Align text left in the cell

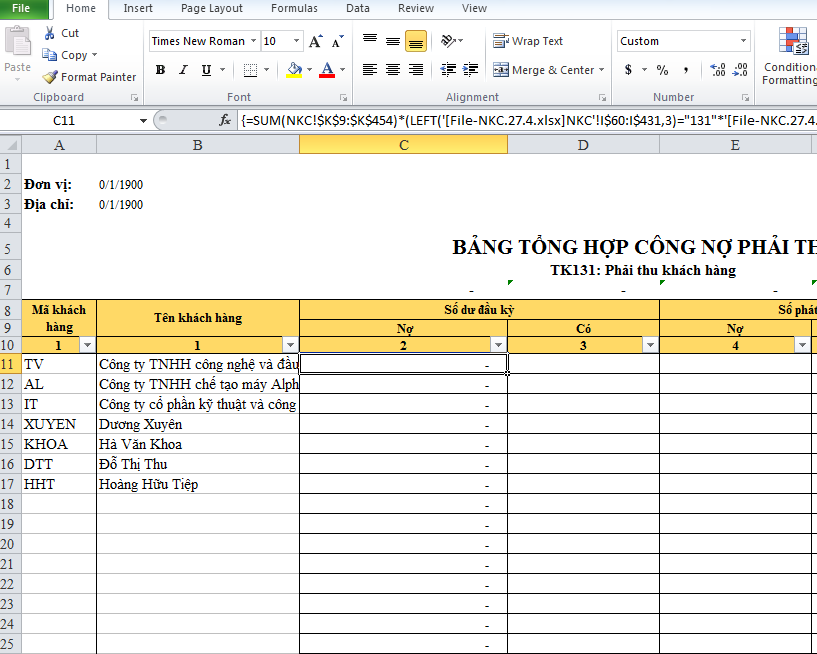point(370,70)
